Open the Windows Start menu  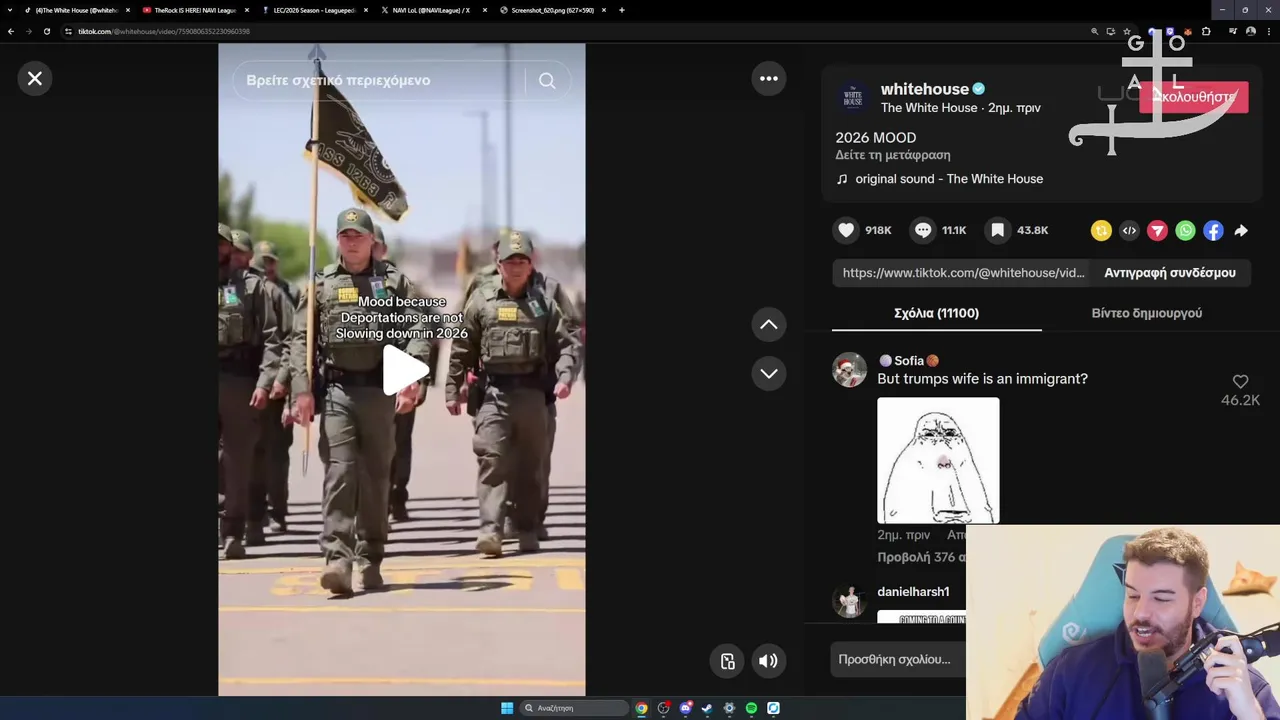[507, 708]
